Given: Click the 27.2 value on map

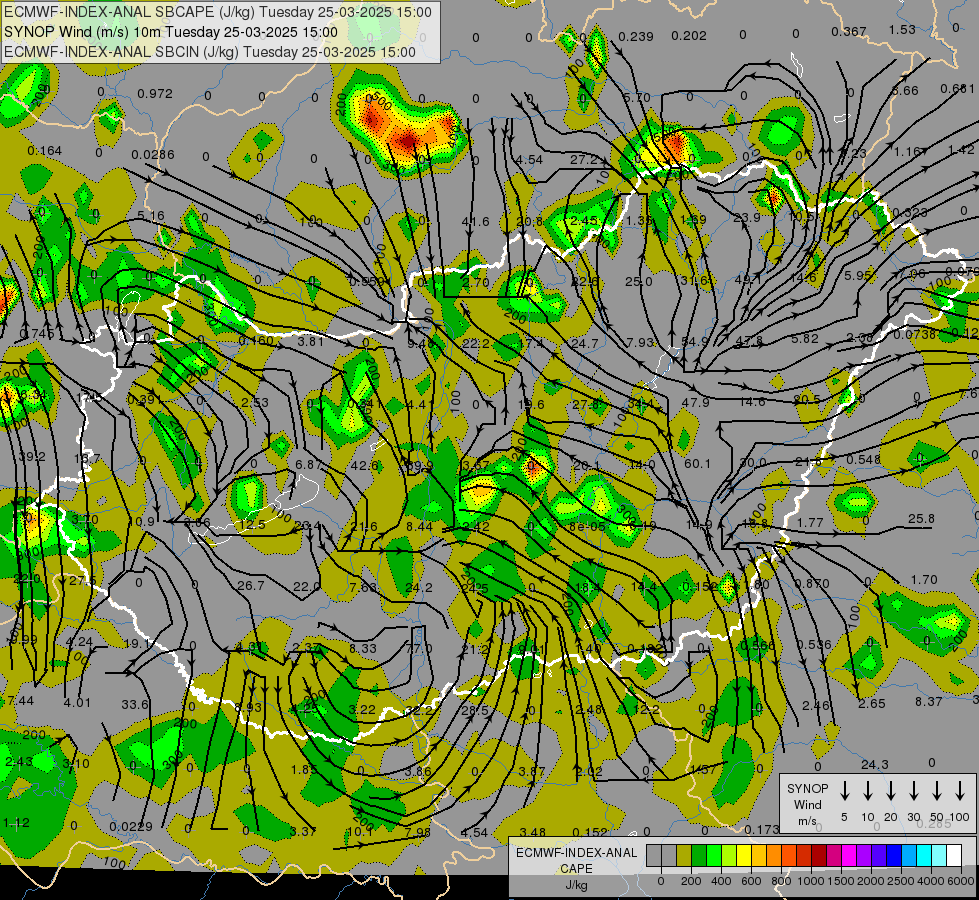Looking at the screenshot, I should coord(583,159).
